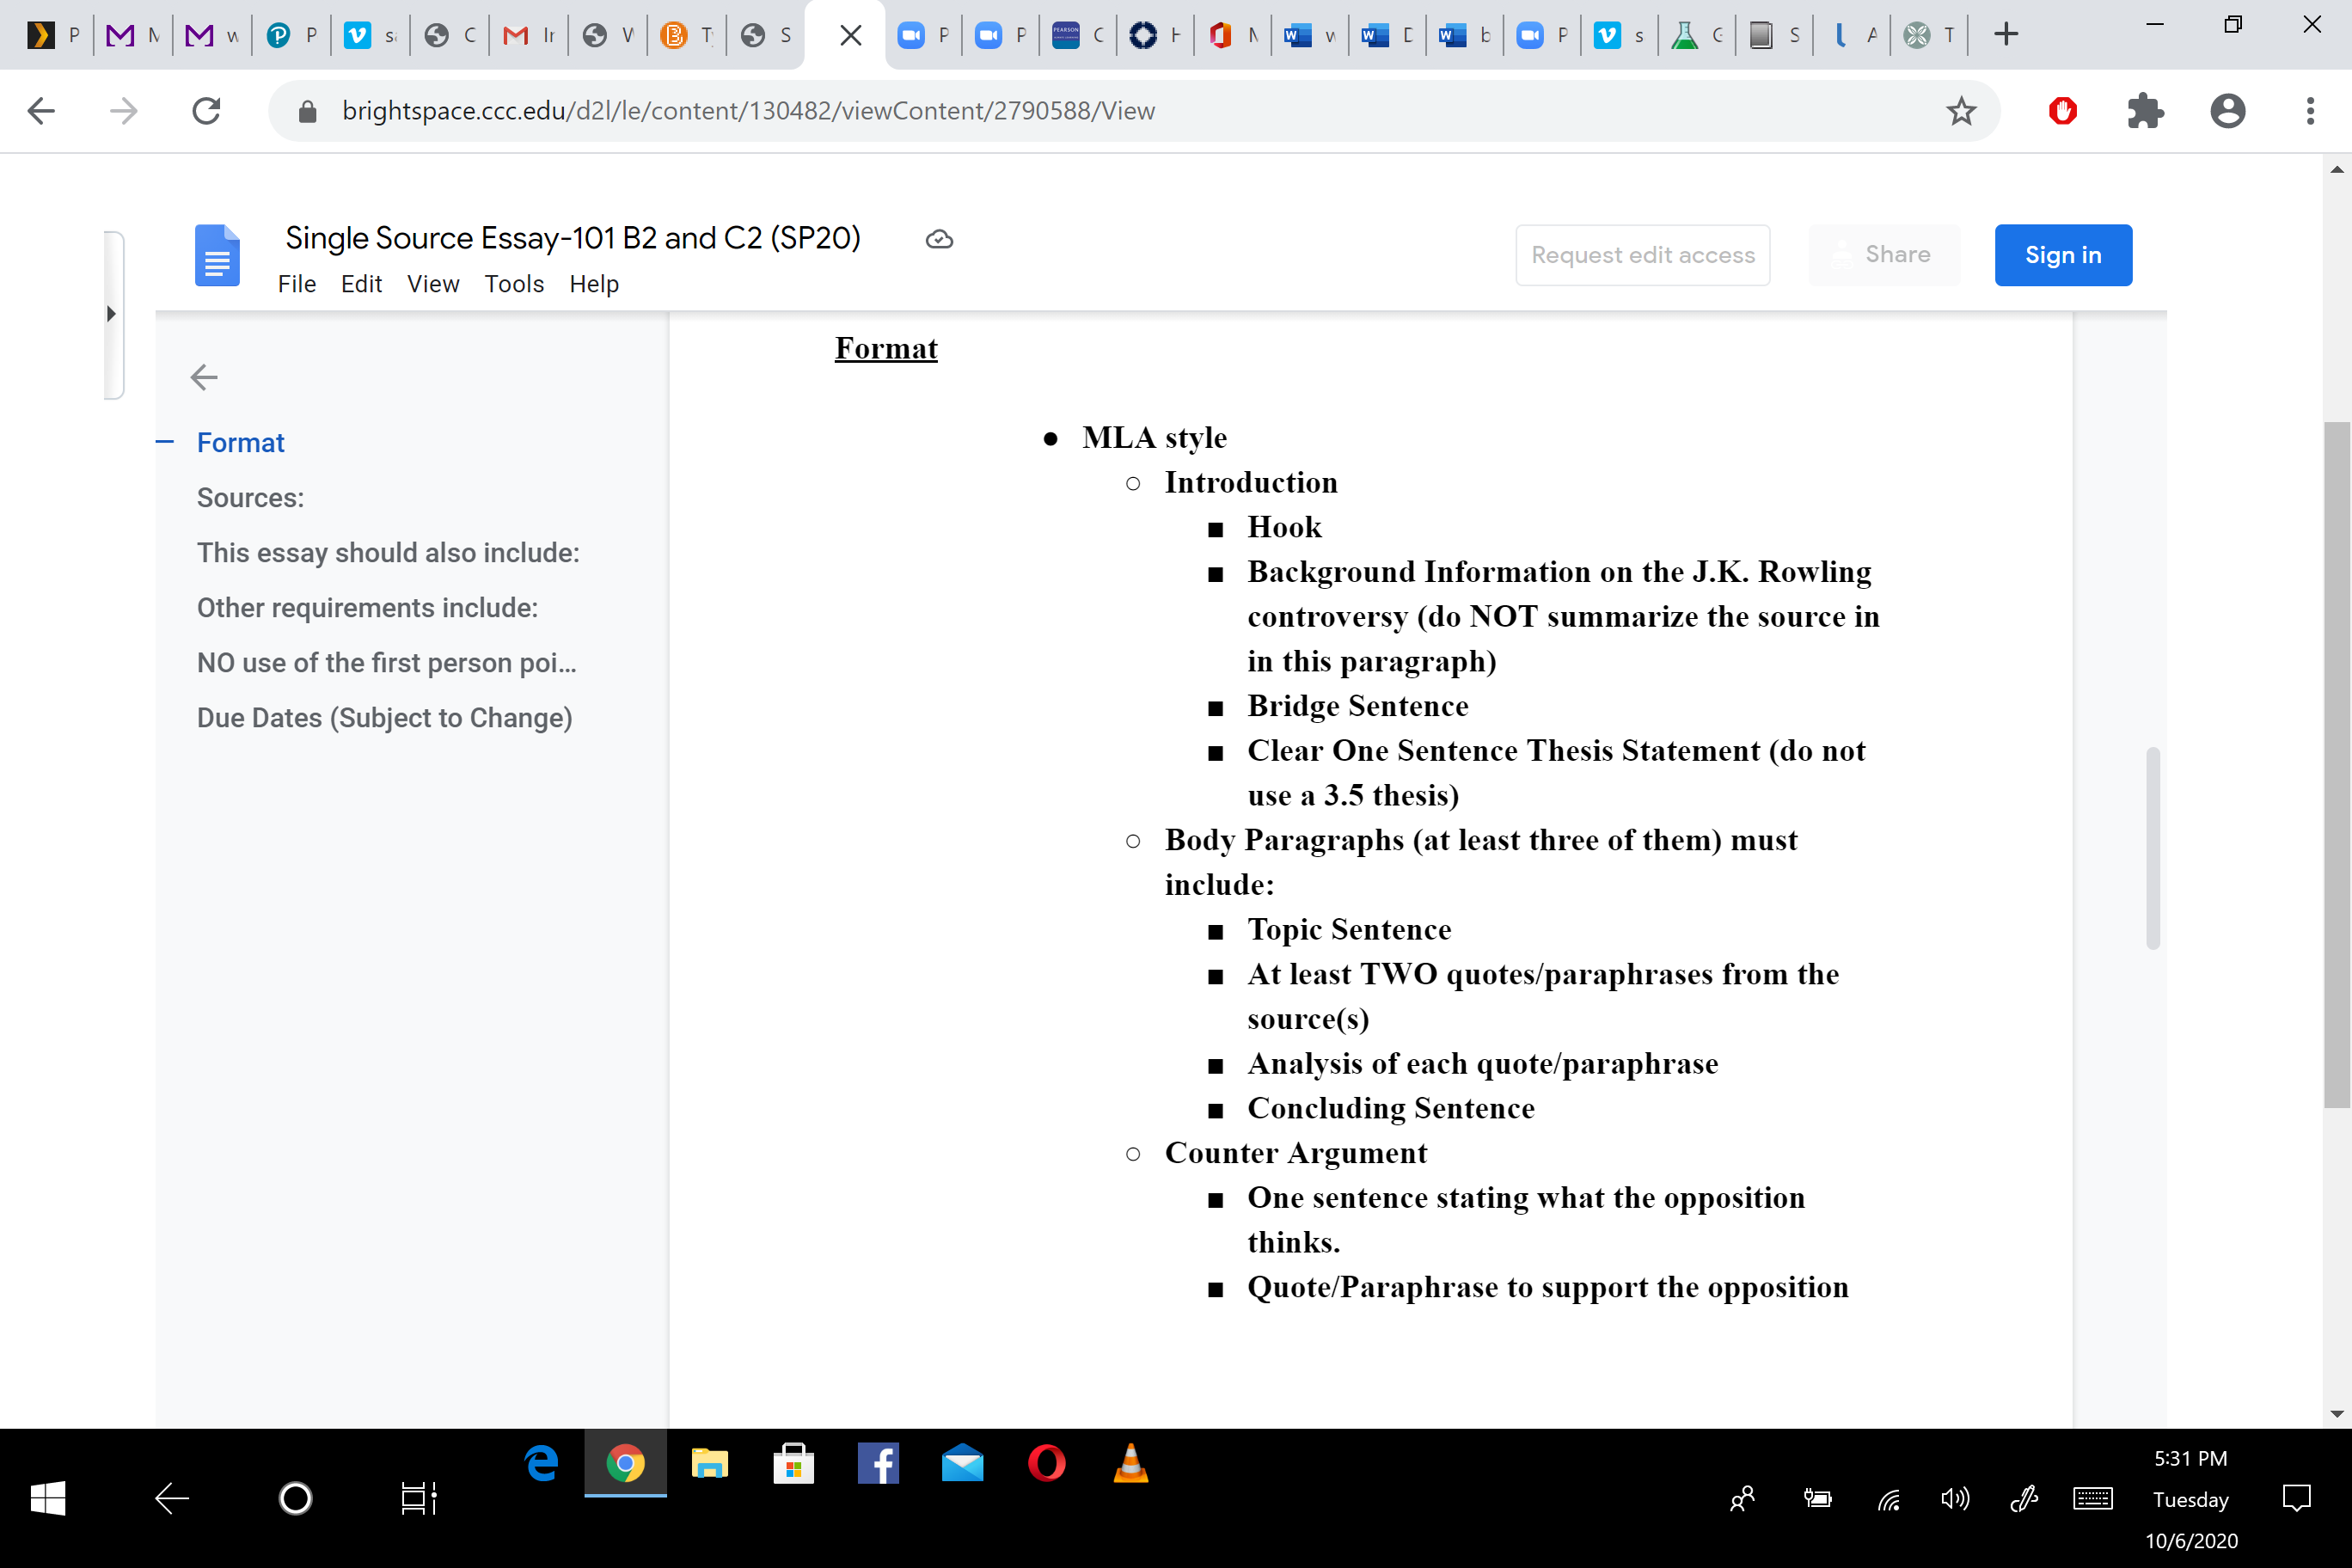Image resolution: width=2352 pixels, height=1568 pixels.
Task: Close the active browser tab
Action: point(851,36)
